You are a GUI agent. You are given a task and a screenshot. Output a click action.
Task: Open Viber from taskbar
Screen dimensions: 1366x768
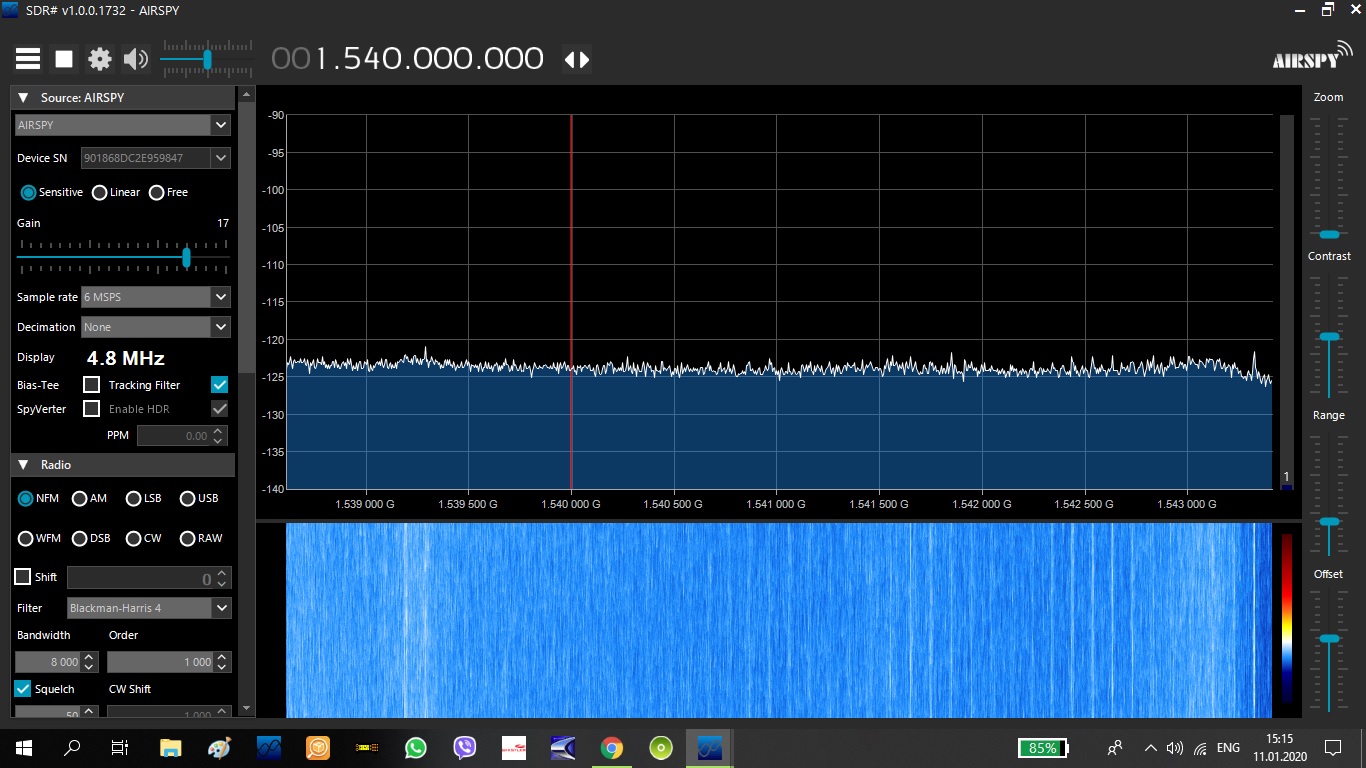tap(464, 748)
